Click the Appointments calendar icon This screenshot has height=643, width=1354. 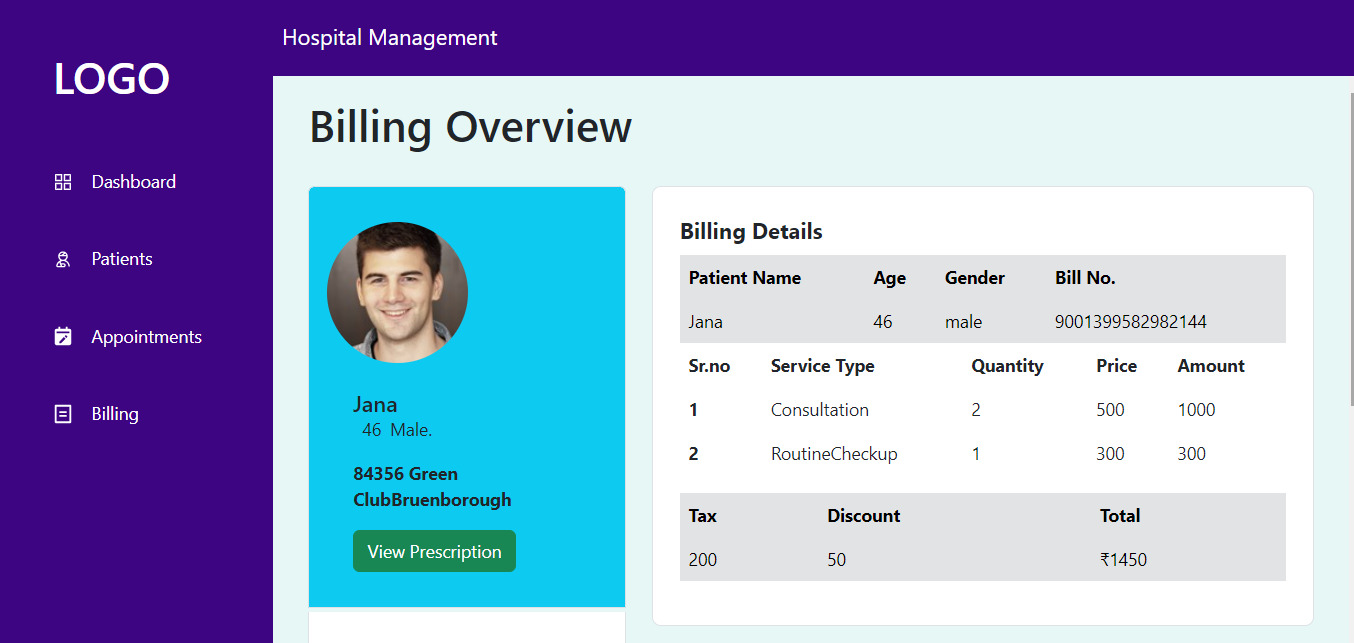(63, 337)
